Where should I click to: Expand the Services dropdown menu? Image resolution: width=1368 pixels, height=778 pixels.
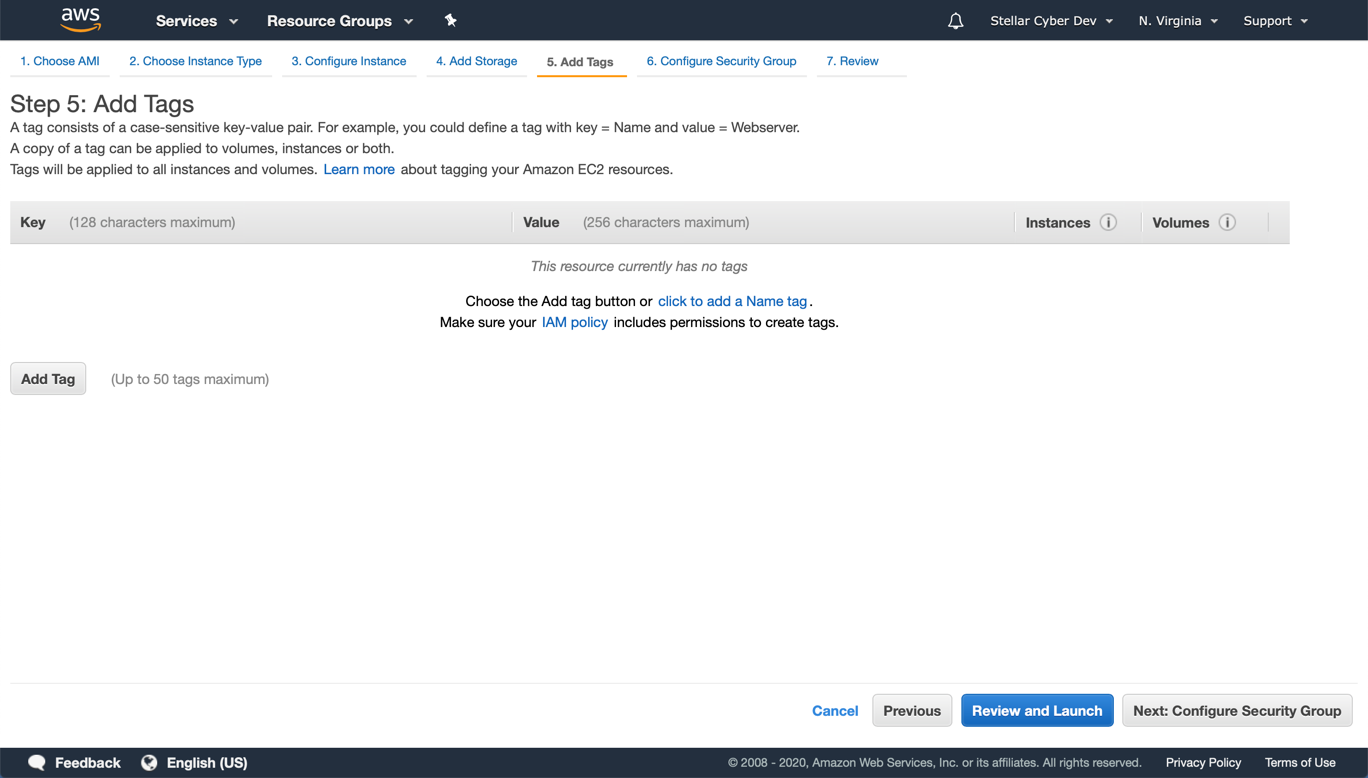pos(196,21)
